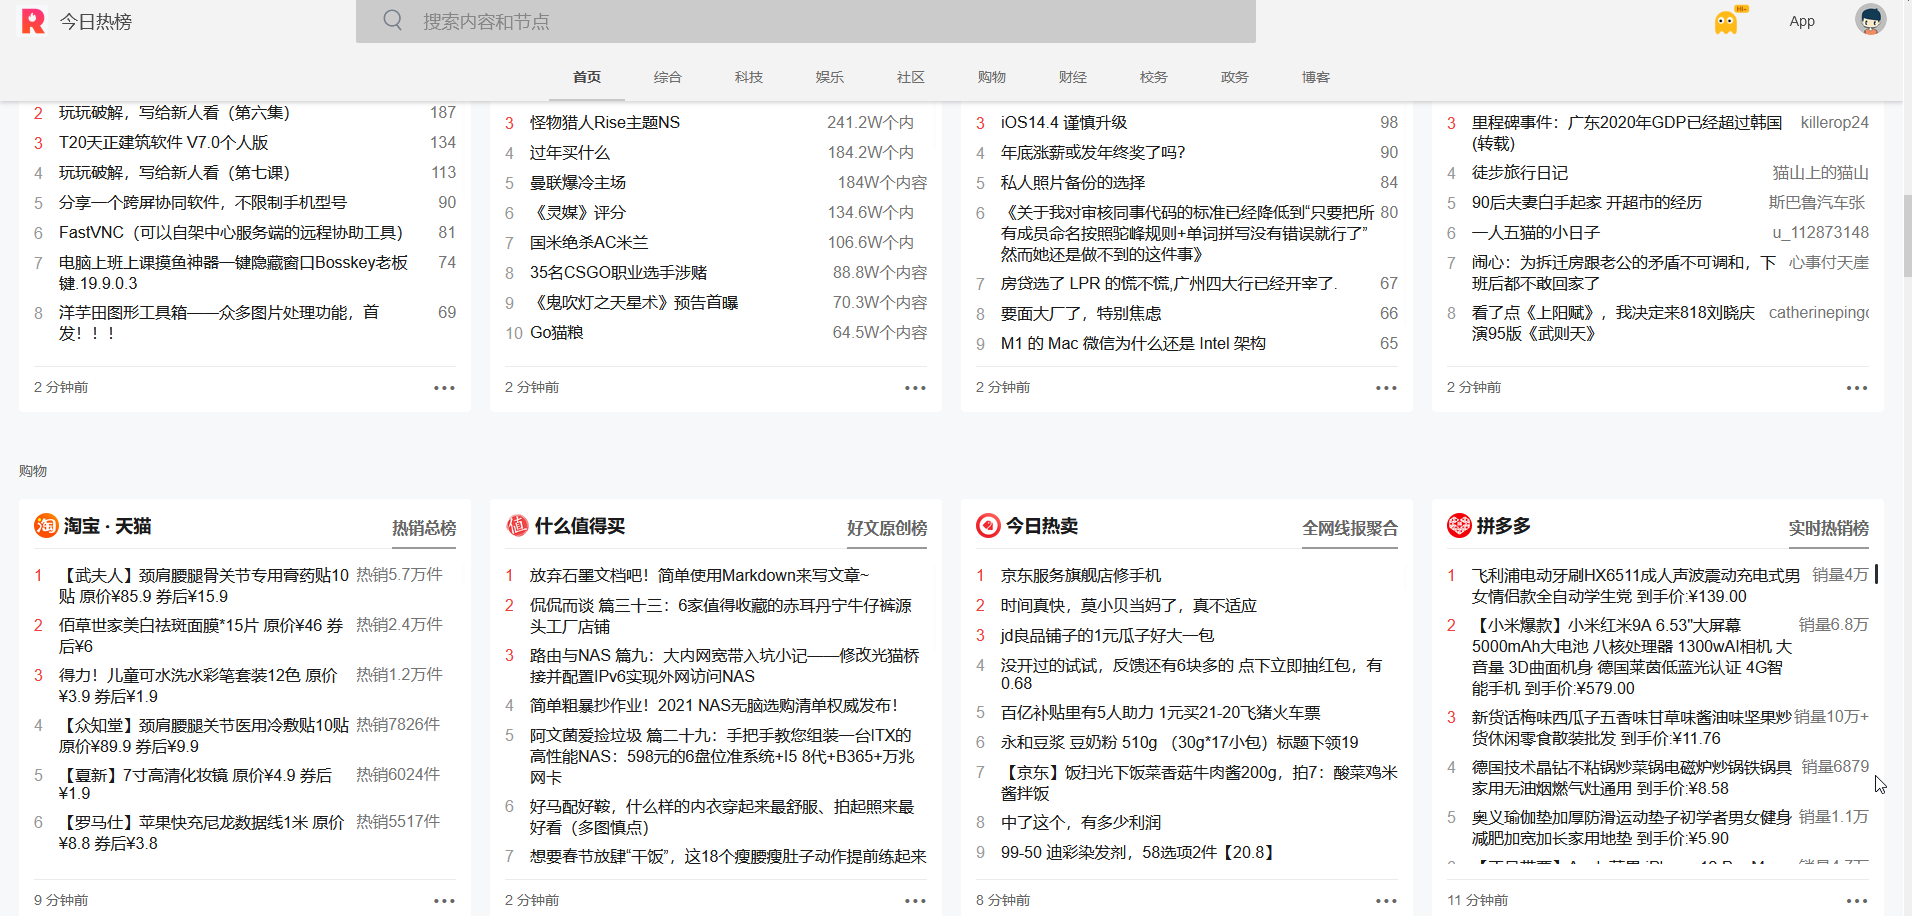Open more options on 里程碑事件 list card
This screenshot has width=1912, height=916.
1857,388
